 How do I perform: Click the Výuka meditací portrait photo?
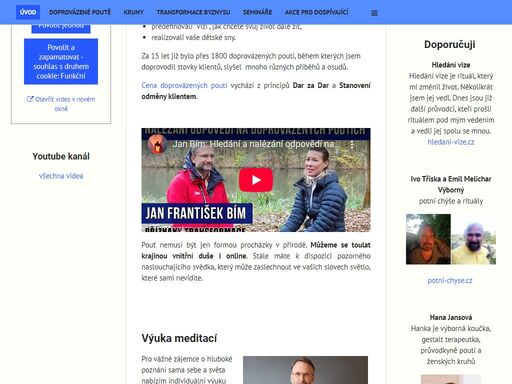pos(305,370)
